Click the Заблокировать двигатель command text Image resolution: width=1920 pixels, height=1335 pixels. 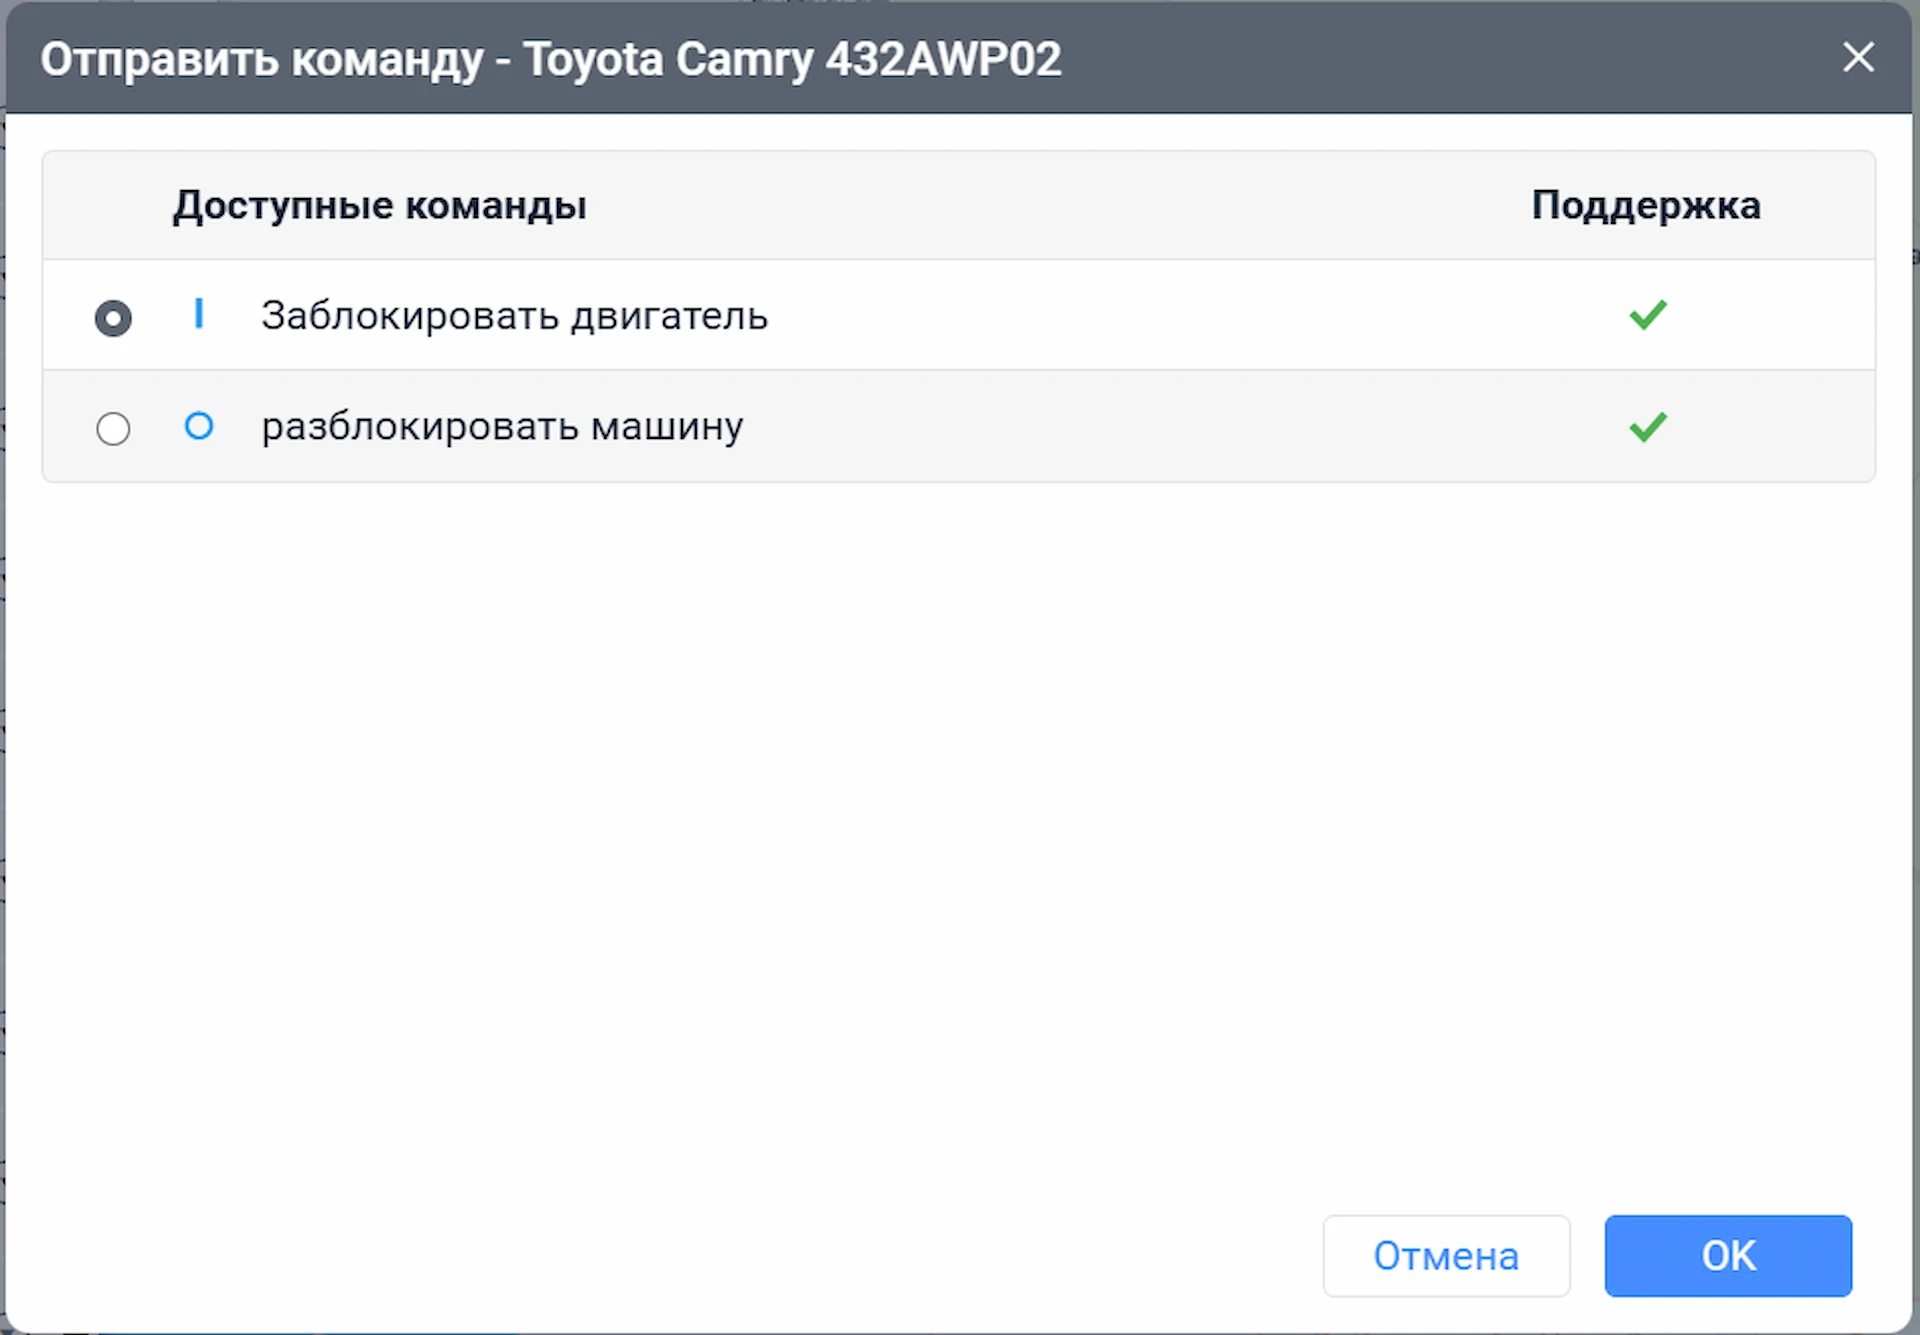[x=514, y=316]
